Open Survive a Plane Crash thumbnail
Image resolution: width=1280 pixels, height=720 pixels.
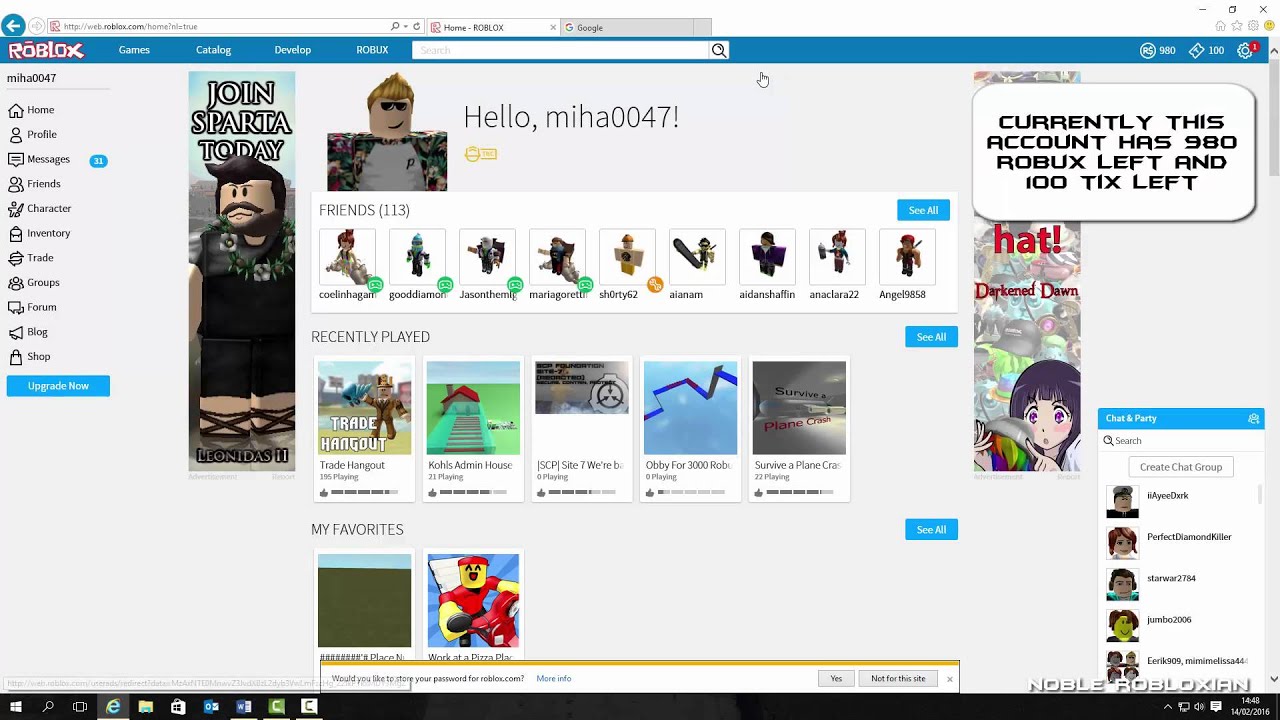click(x=799, y=408)
